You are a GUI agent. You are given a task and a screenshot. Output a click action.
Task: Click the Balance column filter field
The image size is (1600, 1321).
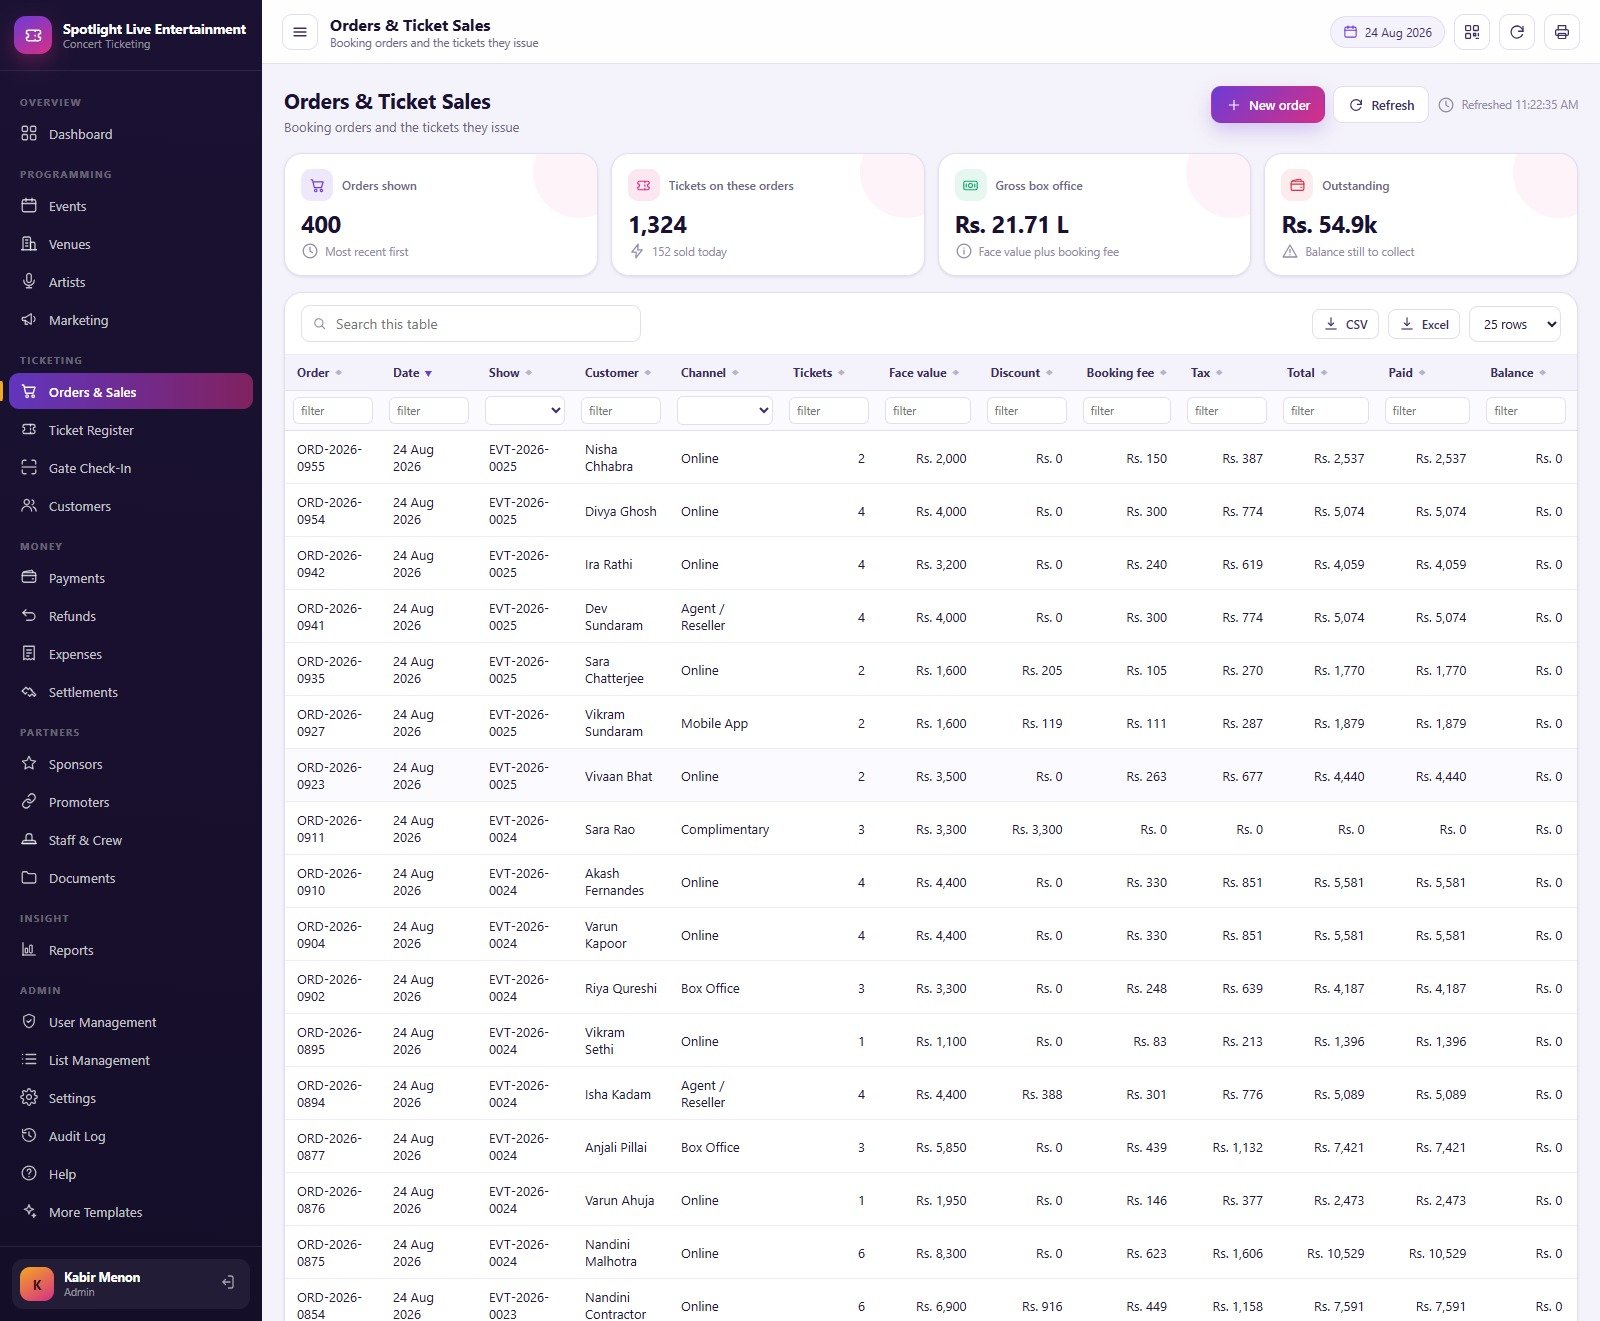[1526, 411]
